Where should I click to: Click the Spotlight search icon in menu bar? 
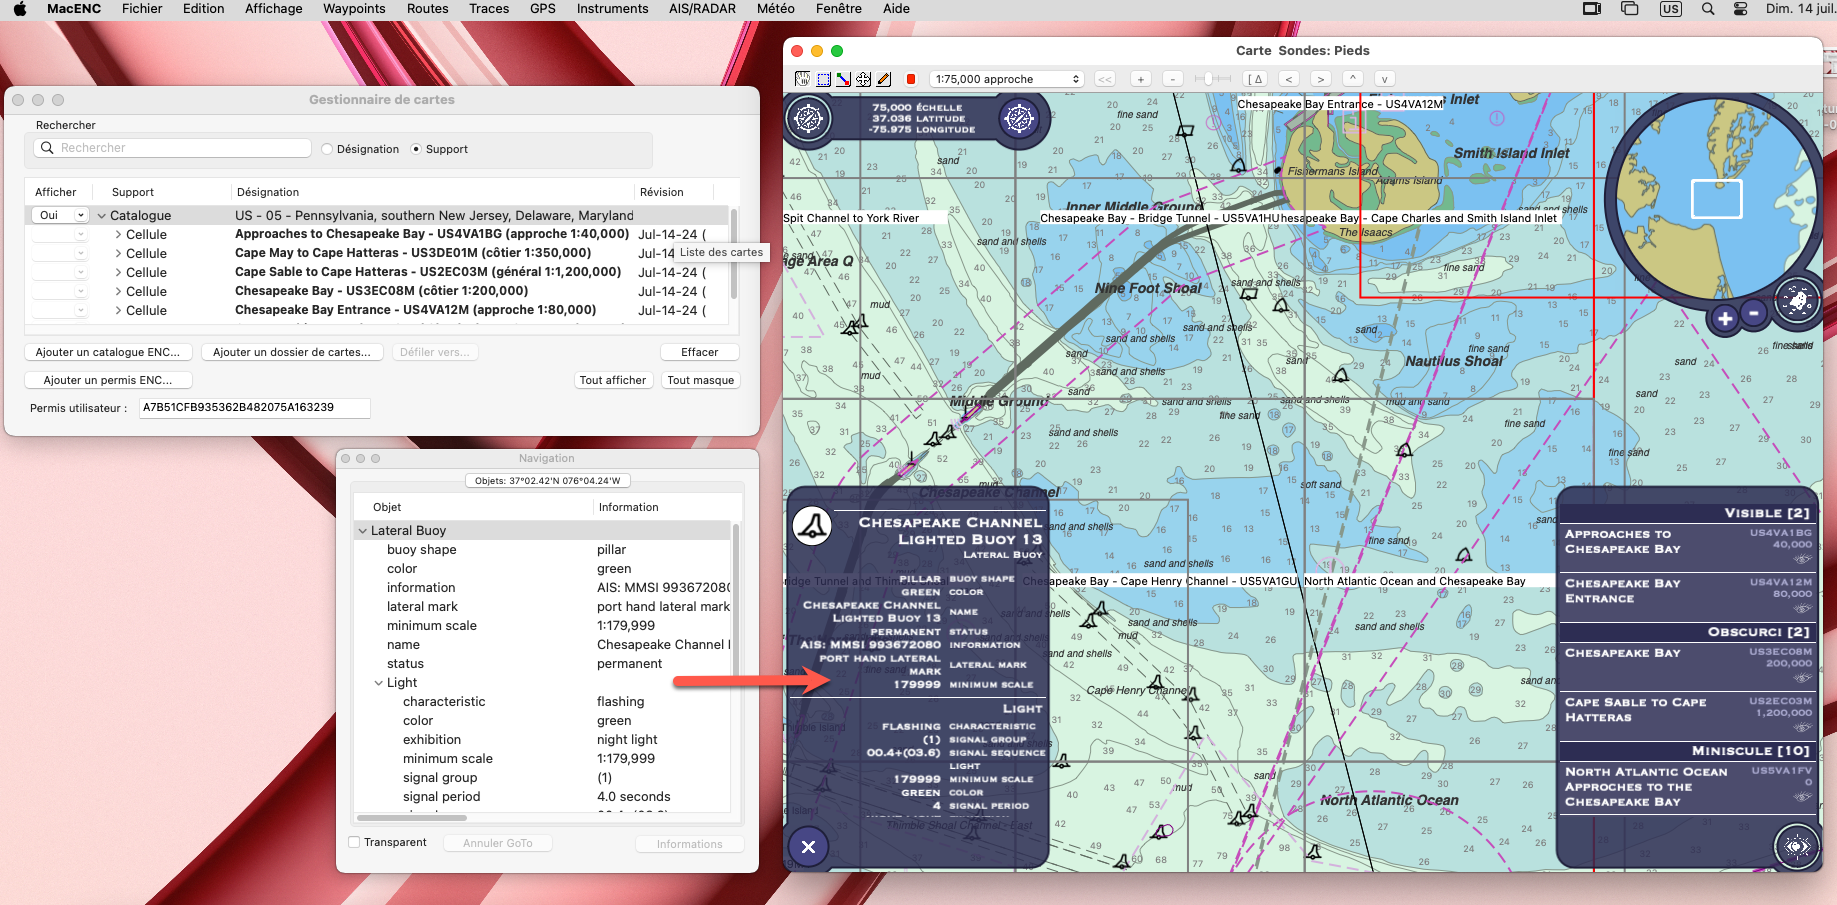[x=1708, y=9]
